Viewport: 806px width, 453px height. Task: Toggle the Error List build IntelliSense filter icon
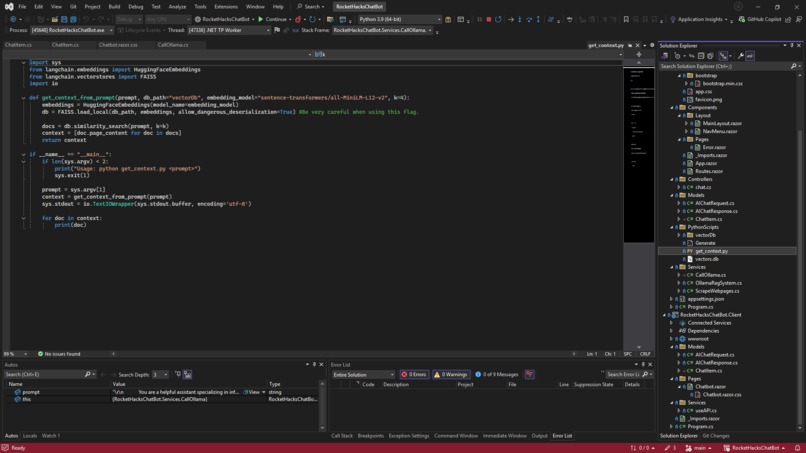click(x=529, y=374)
